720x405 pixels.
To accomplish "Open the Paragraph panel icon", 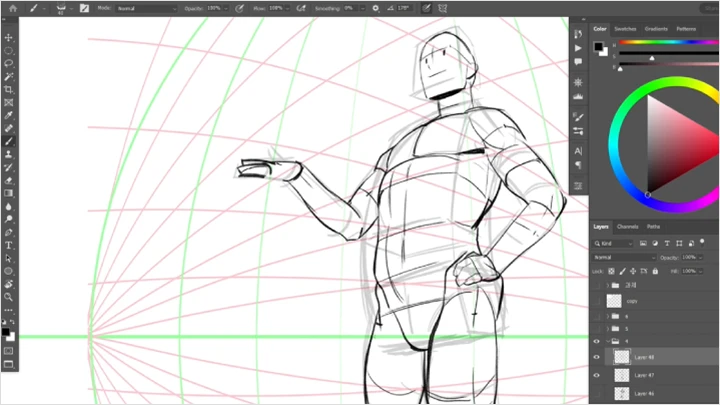I will [578, 165].
